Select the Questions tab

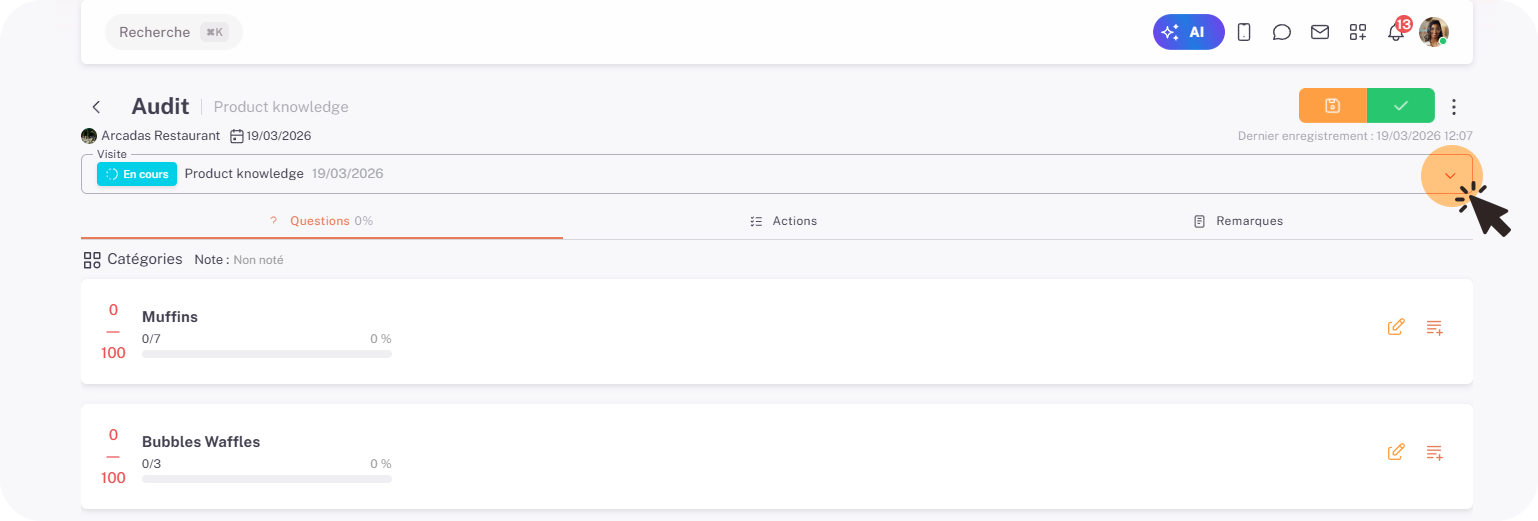pyautogui.click(x=321, y=221)
